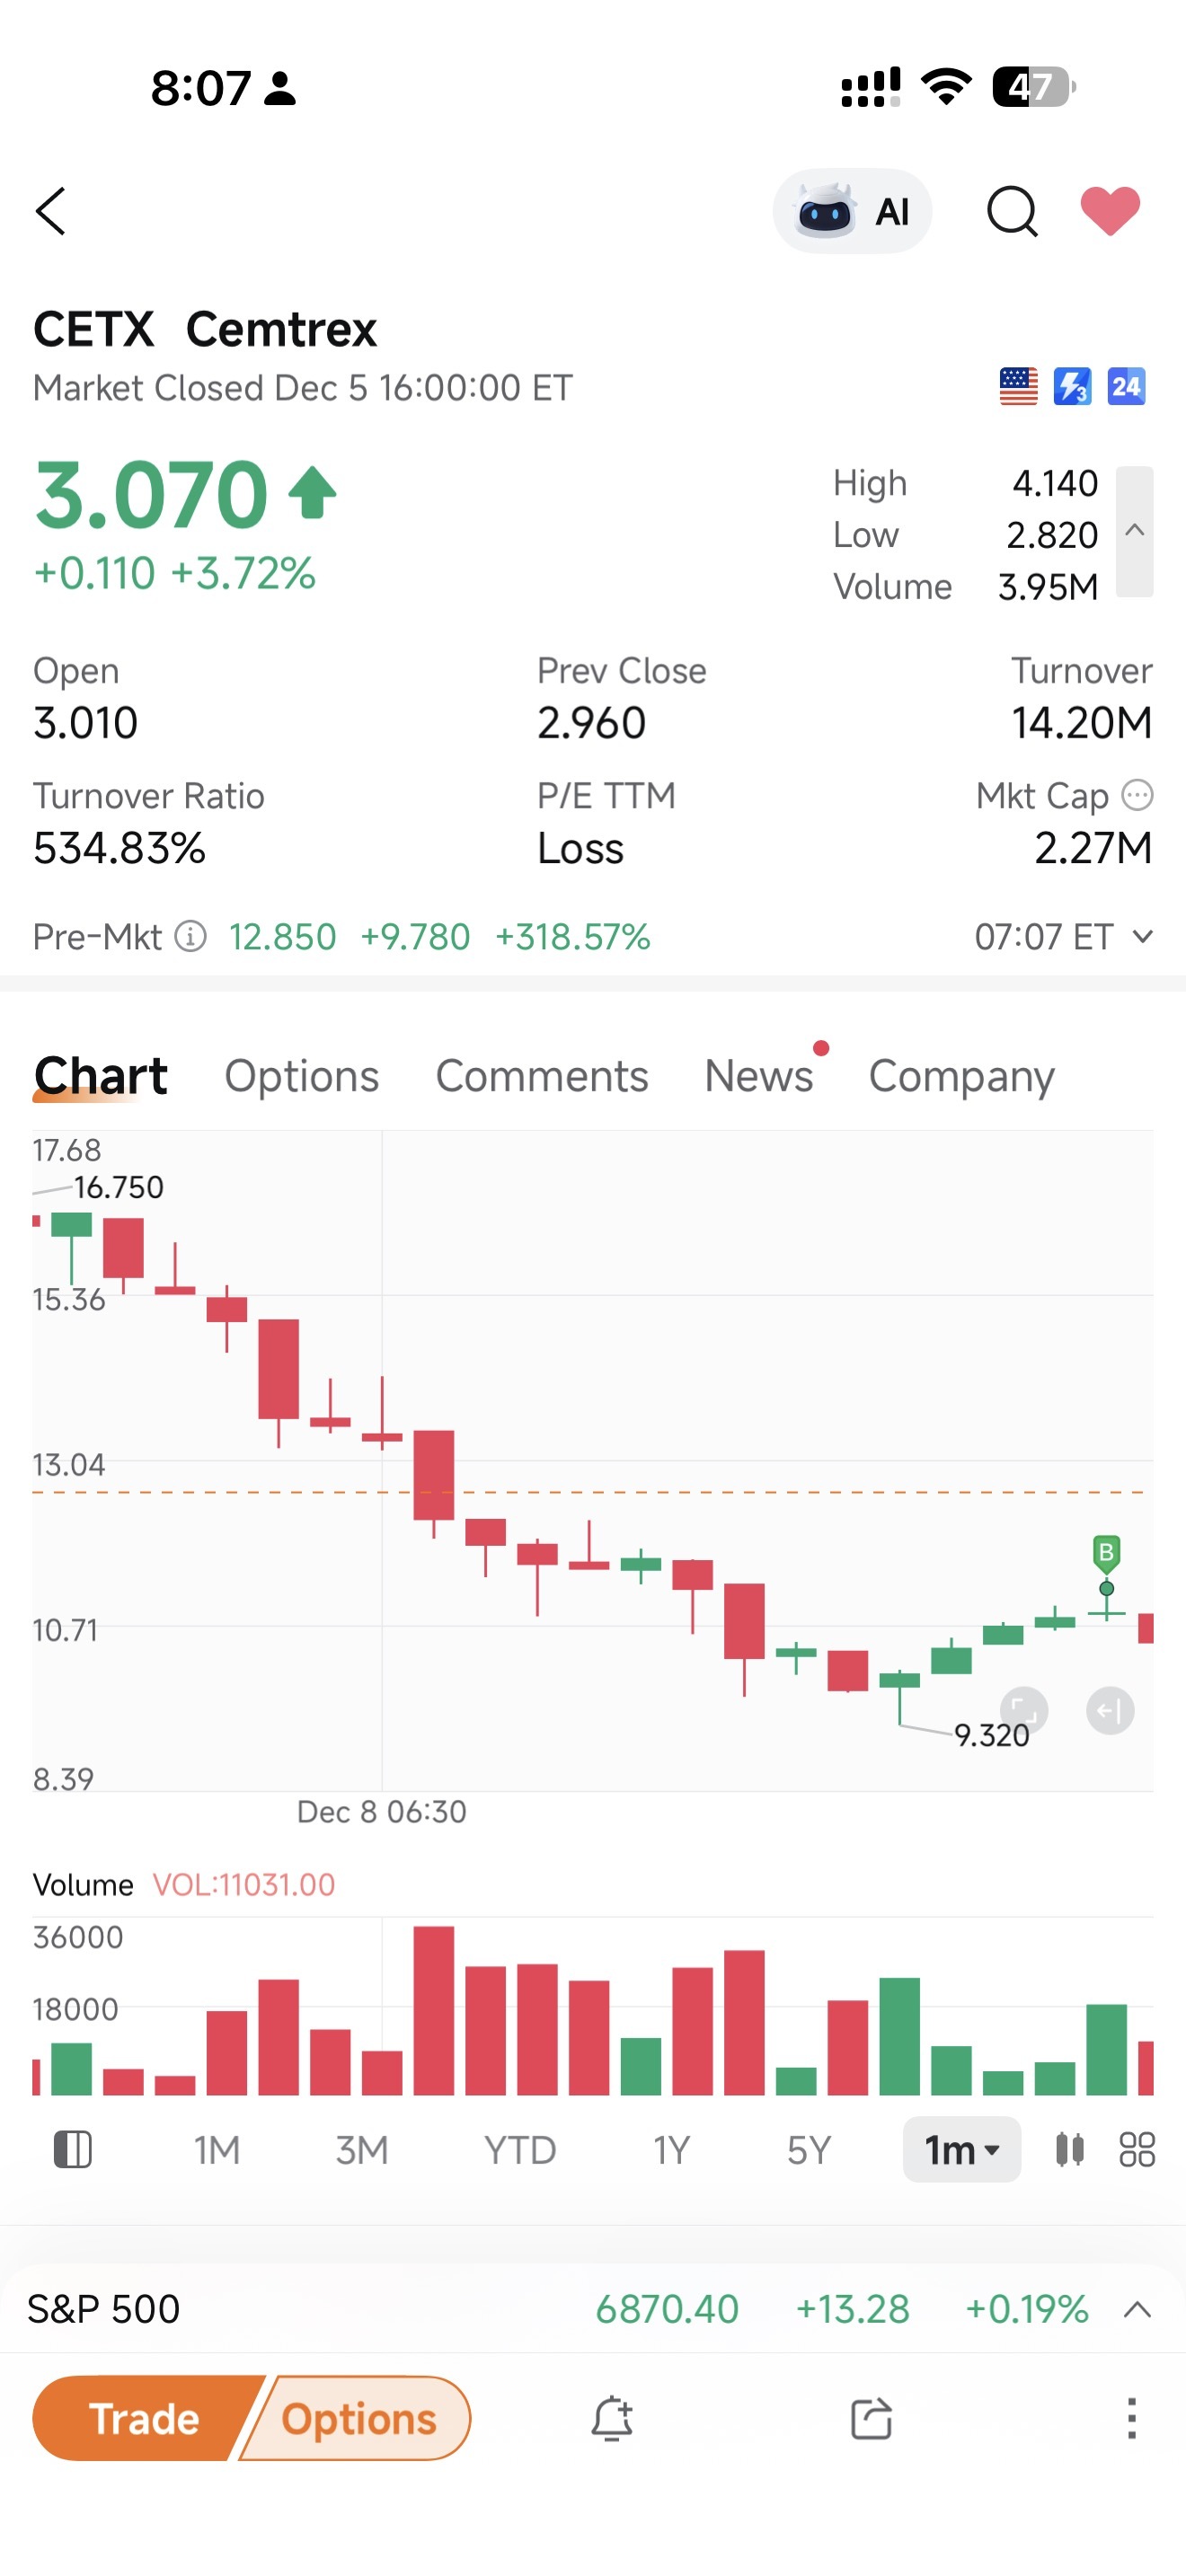Open the 1m interval dropdown
This screenshot has width=1186, height=2576.
pos(961,2149)
